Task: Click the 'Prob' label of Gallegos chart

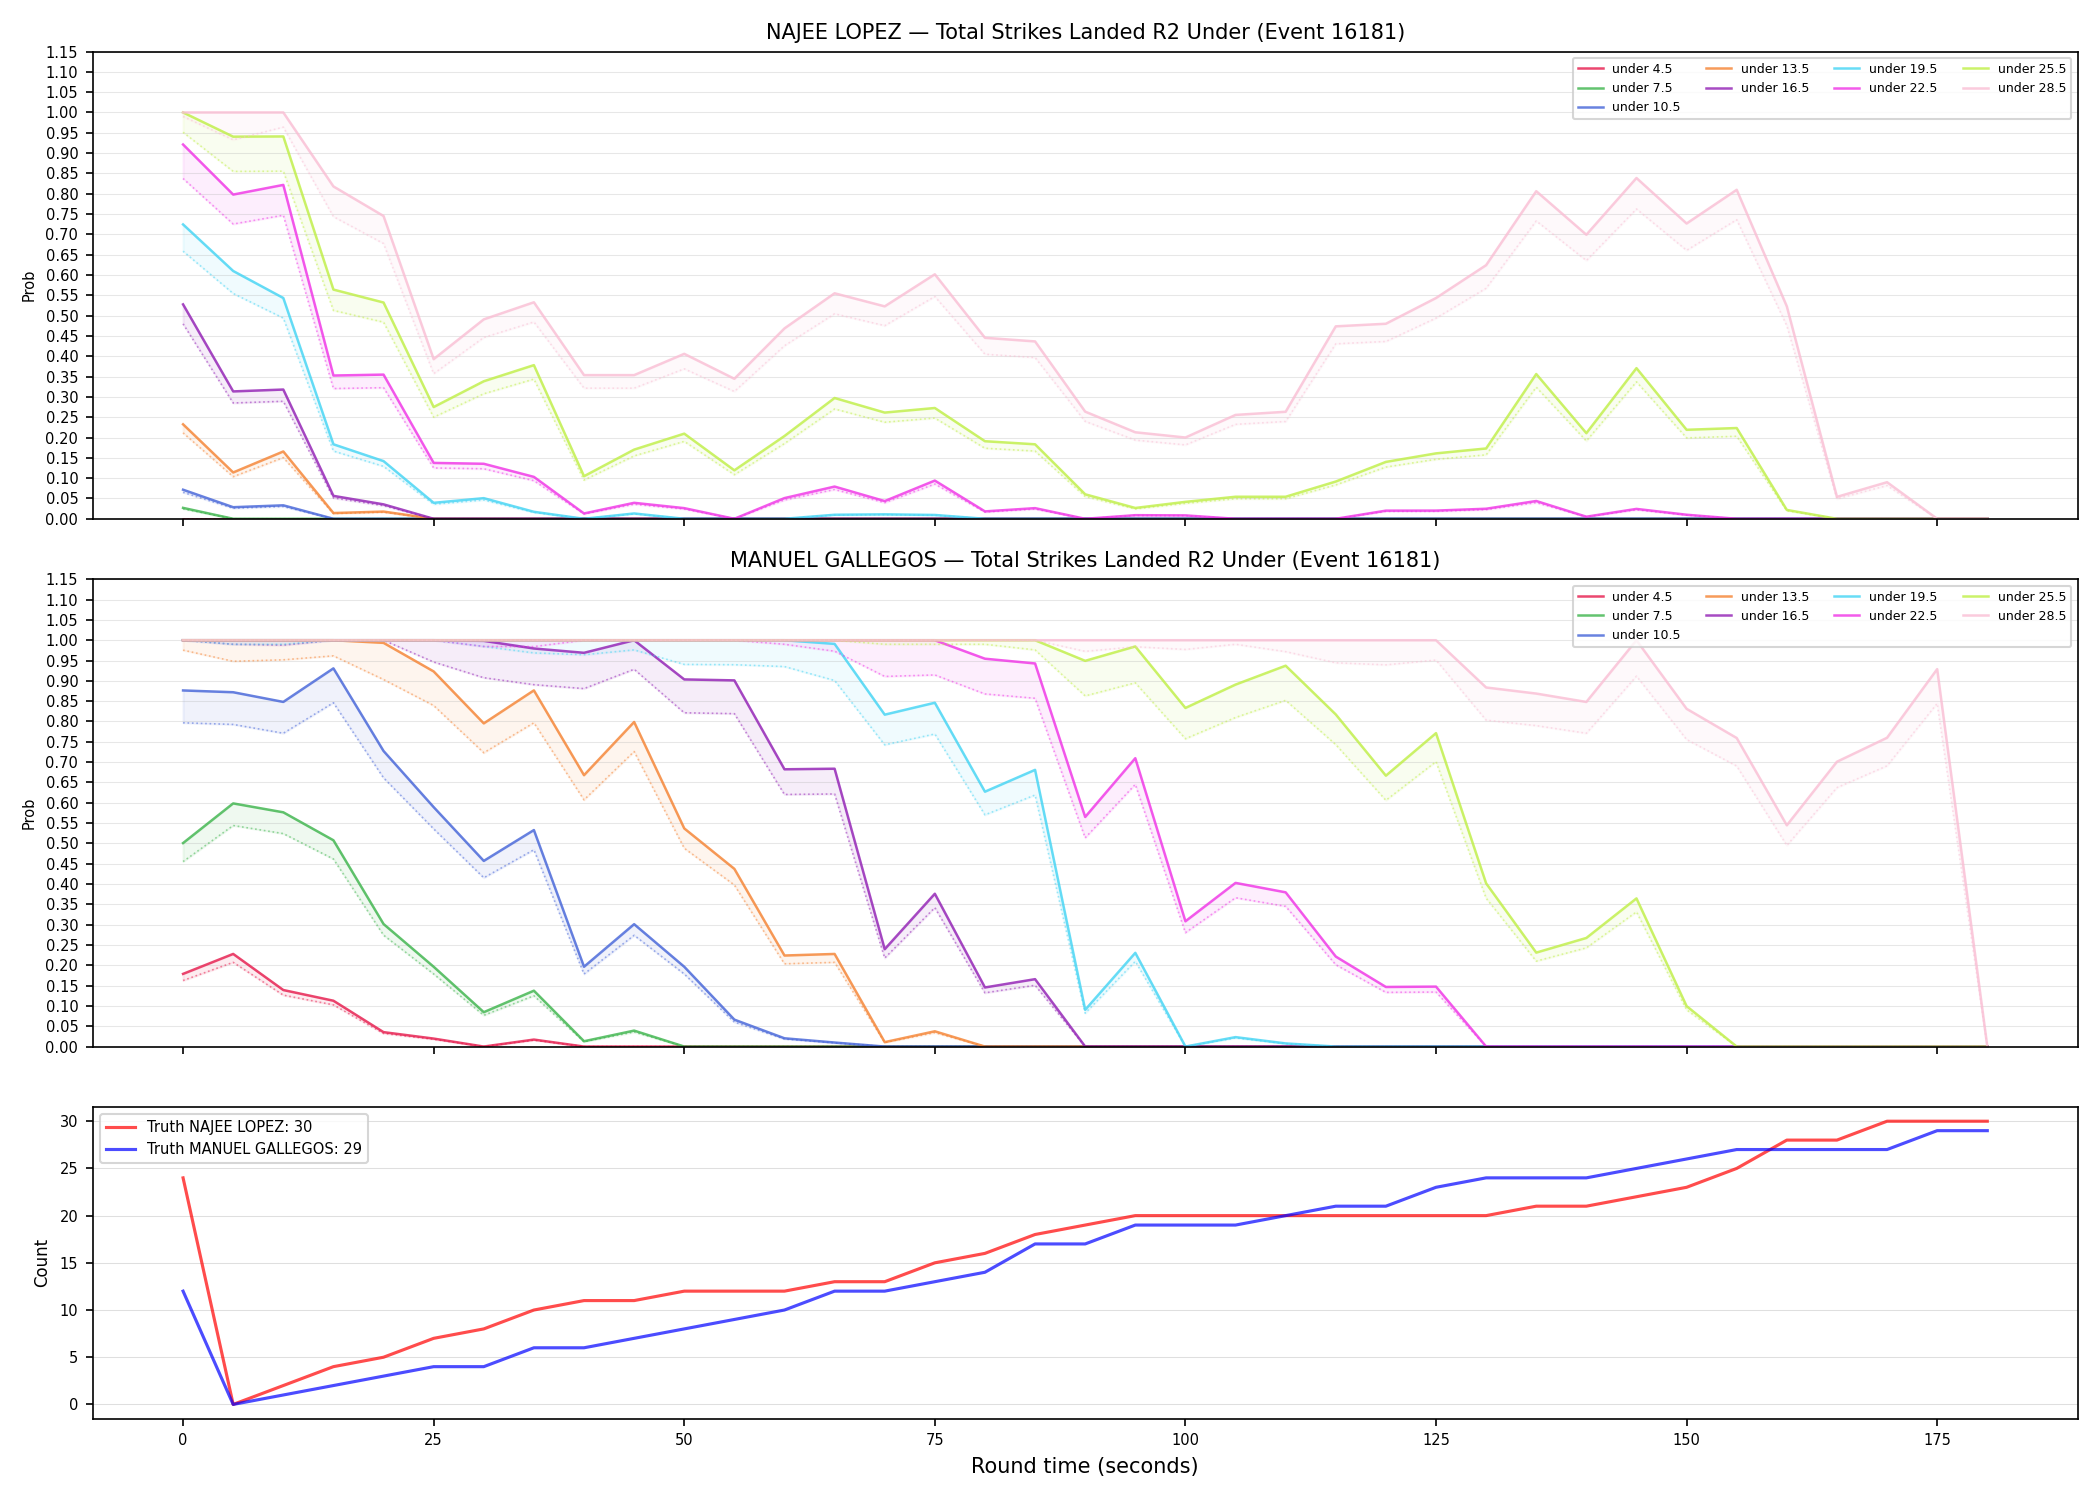Action: [29, 815]
